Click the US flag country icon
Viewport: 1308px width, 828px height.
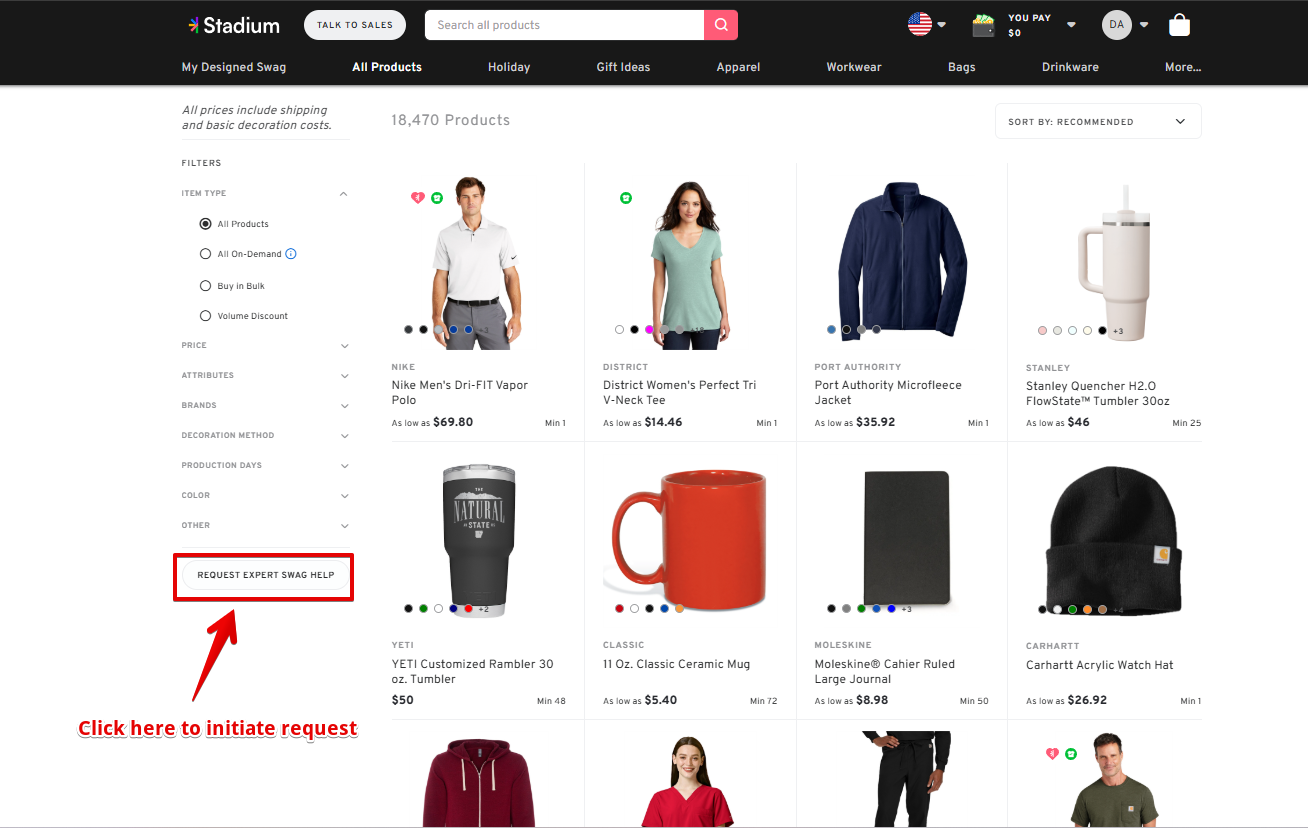click(919, 24)
